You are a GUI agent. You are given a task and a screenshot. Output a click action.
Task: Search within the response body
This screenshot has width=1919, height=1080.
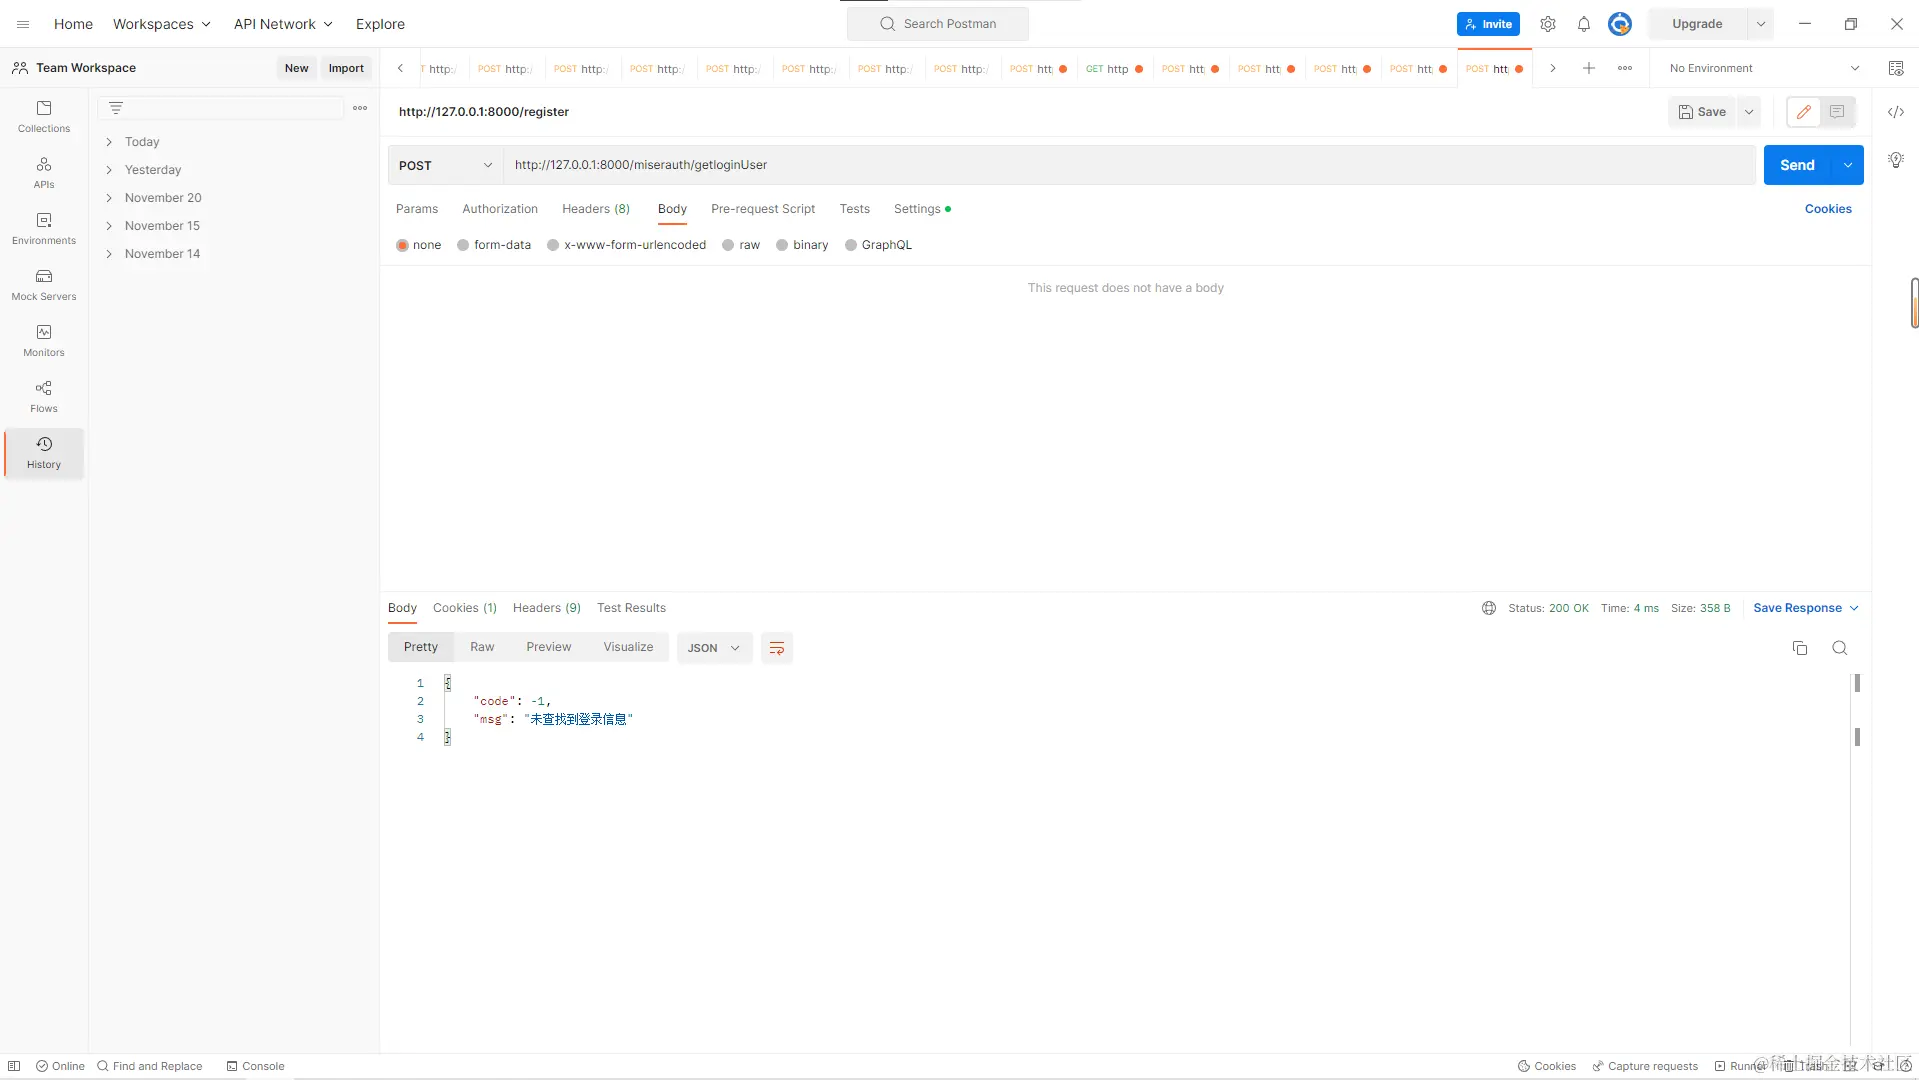(1840, 648)
